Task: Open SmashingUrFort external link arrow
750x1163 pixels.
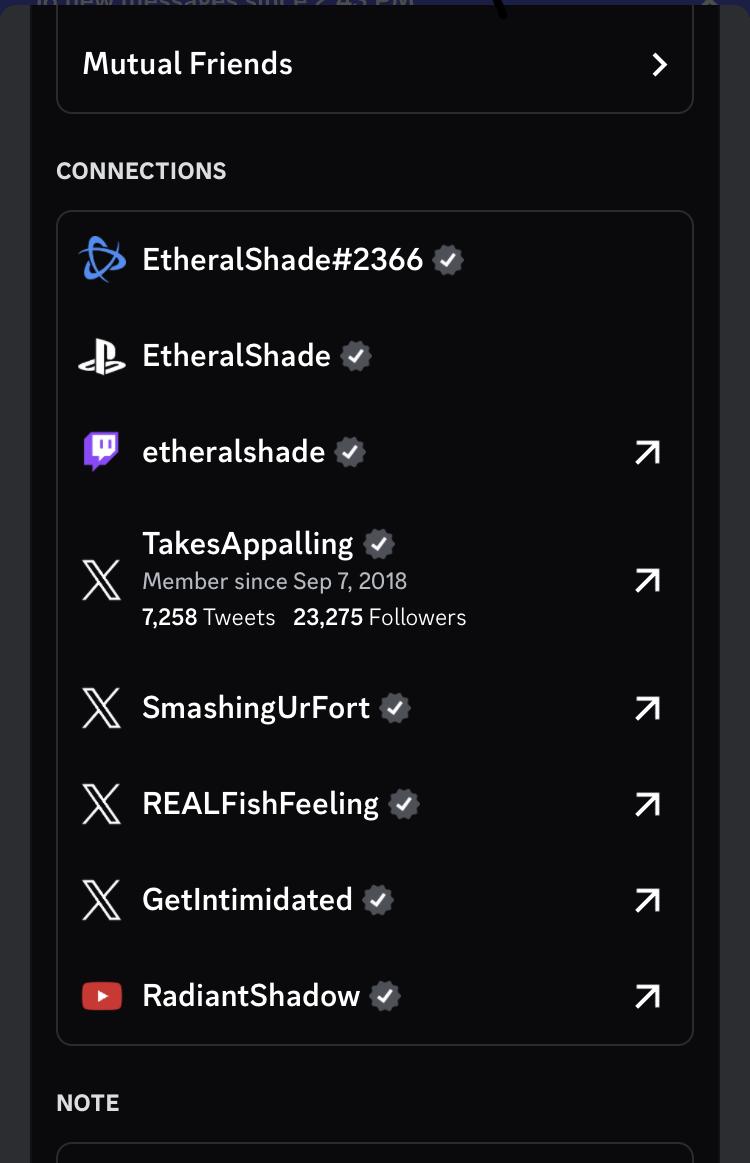Action: tap(648, 708)
